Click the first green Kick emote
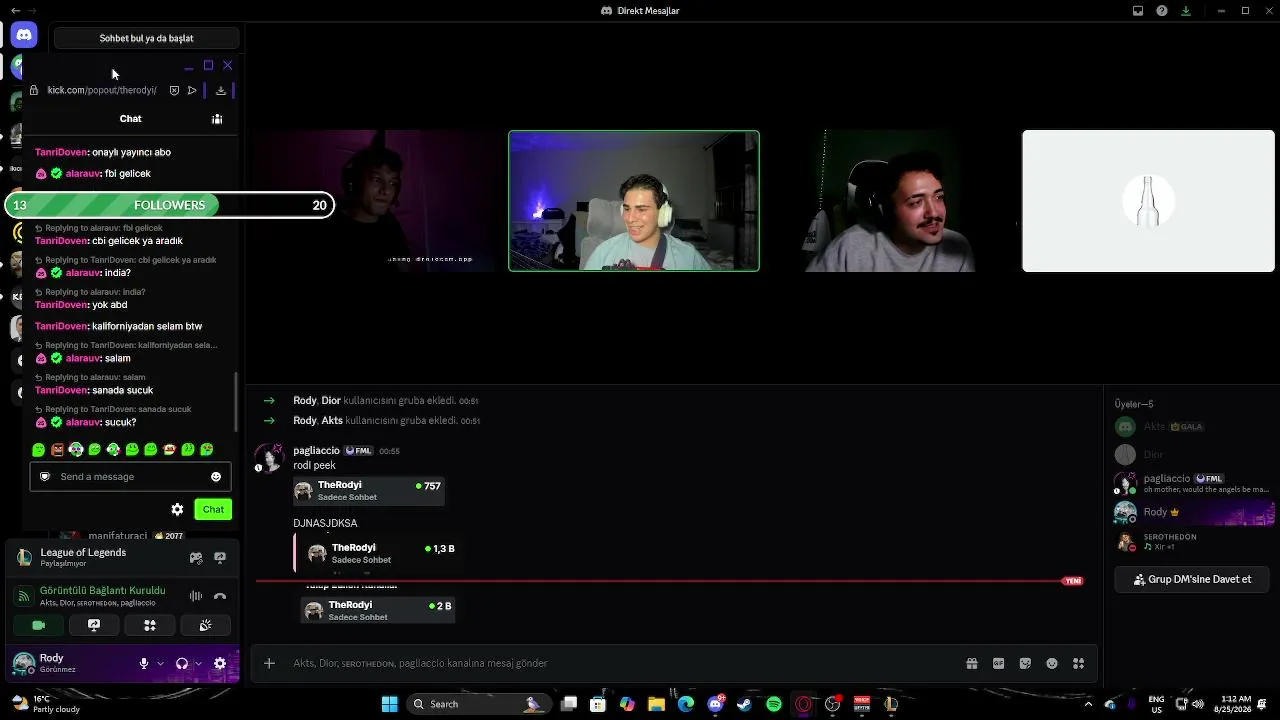This screenshot has height=720, width=1280. tap(39, 450)
